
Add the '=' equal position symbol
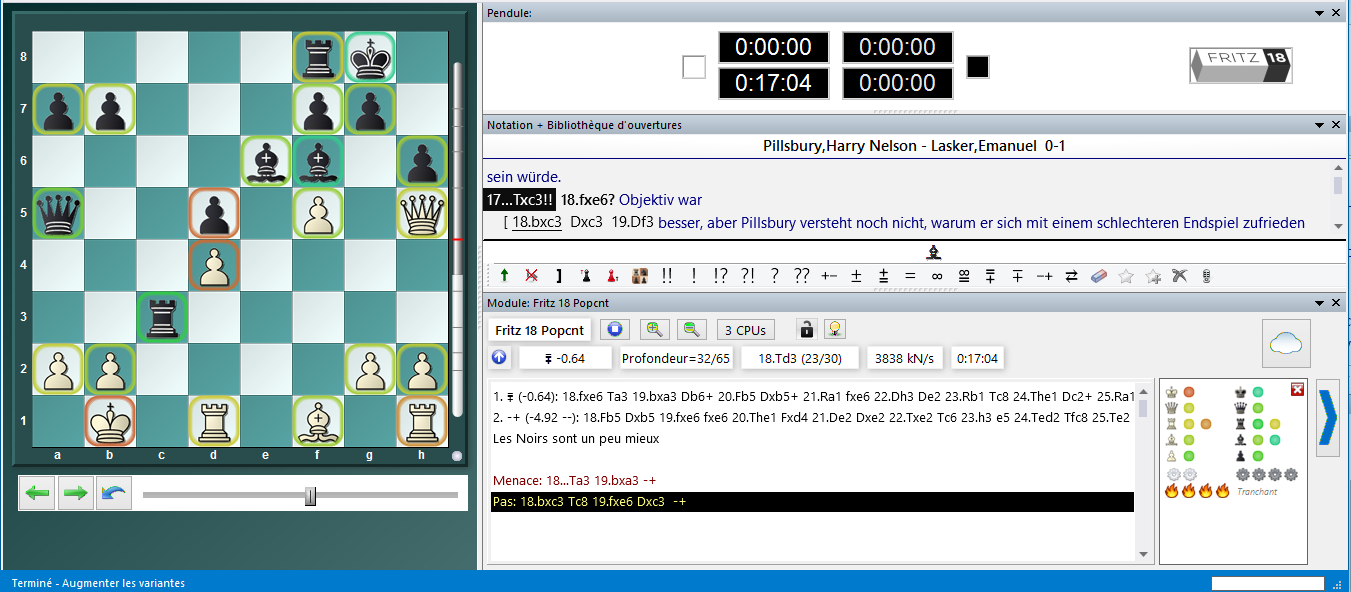click(910, 275)
